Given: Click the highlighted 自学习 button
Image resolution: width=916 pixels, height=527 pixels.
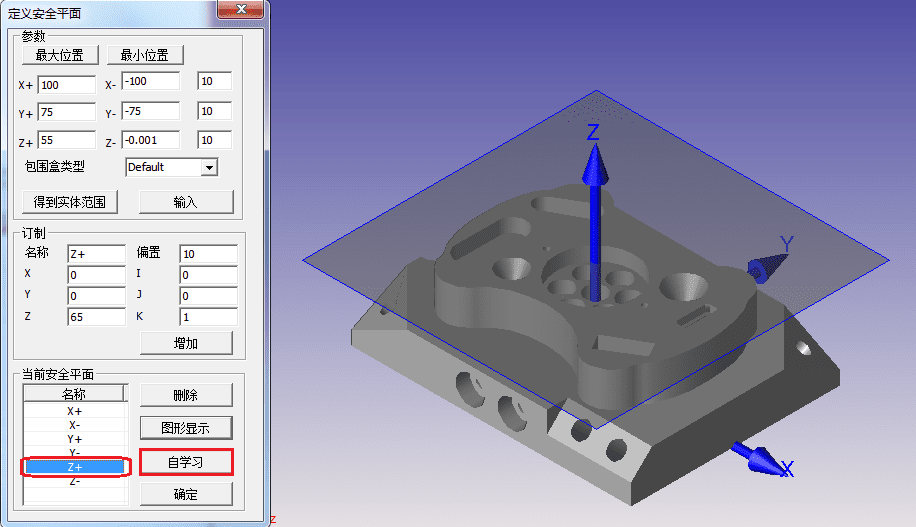Looking at the screenshot, I should pyautogui.click(x=186, y=462).
